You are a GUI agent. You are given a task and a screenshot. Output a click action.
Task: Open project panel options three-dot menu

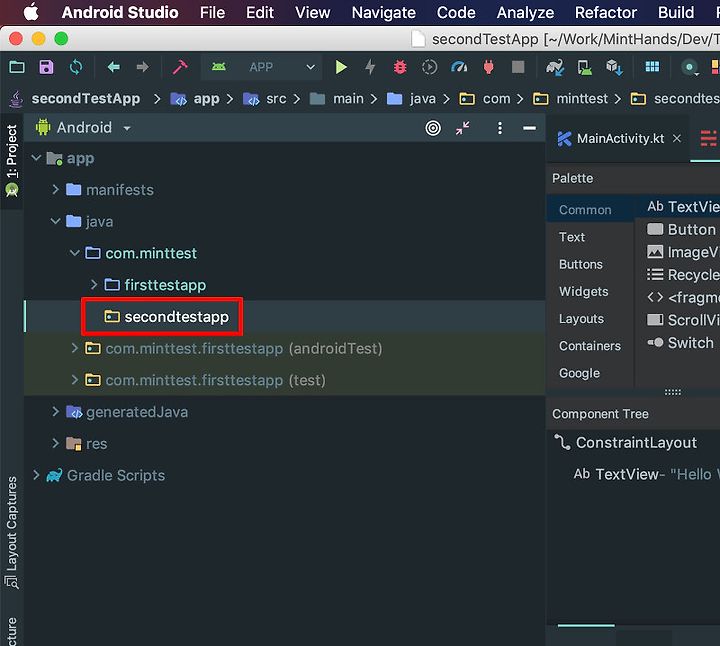(x=500, y=128)
